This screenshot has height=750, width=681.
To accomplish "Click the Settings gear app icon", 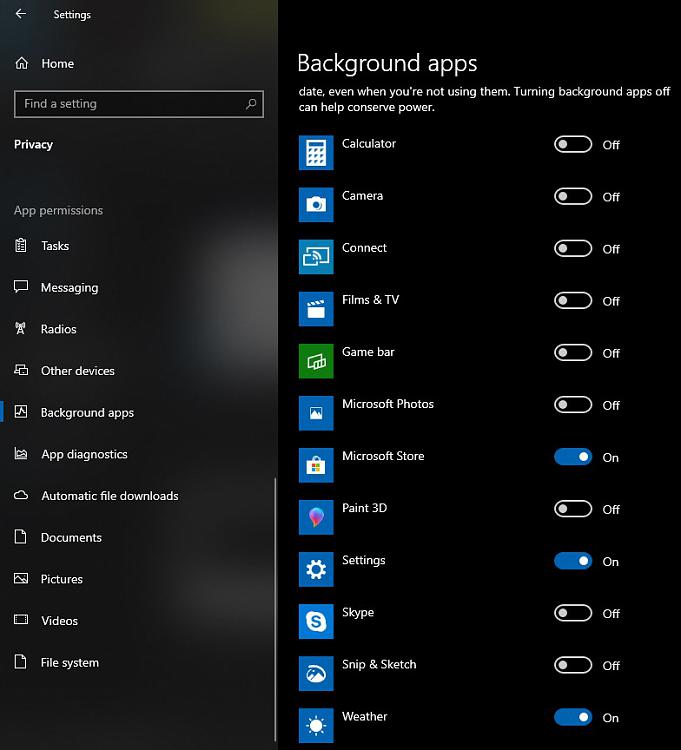I will [x=316, y=570].
